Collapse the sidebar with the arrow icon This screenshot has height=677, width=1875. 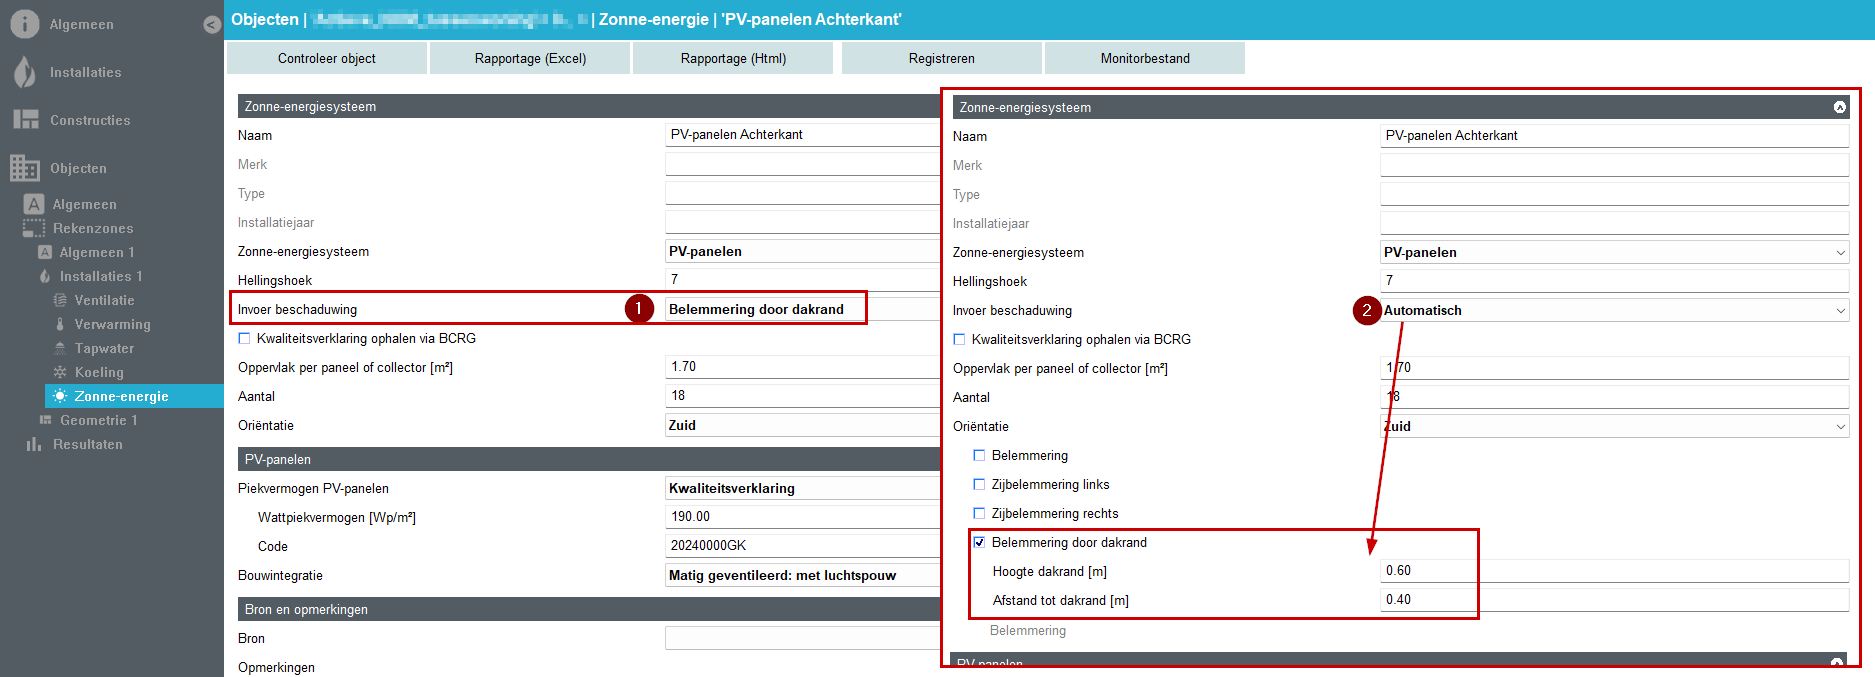coord(211,25)
